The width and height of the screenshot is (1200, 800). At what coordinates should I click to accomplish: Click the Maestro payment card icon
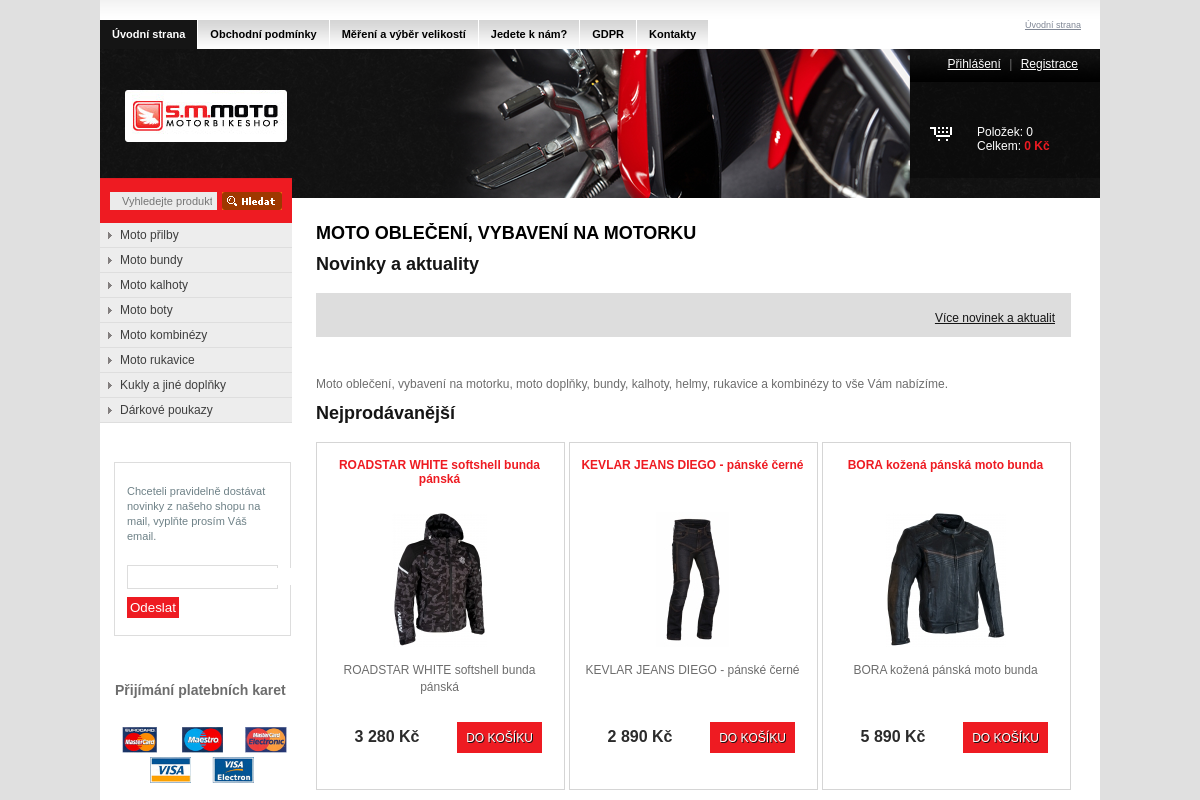click(202, 740)
